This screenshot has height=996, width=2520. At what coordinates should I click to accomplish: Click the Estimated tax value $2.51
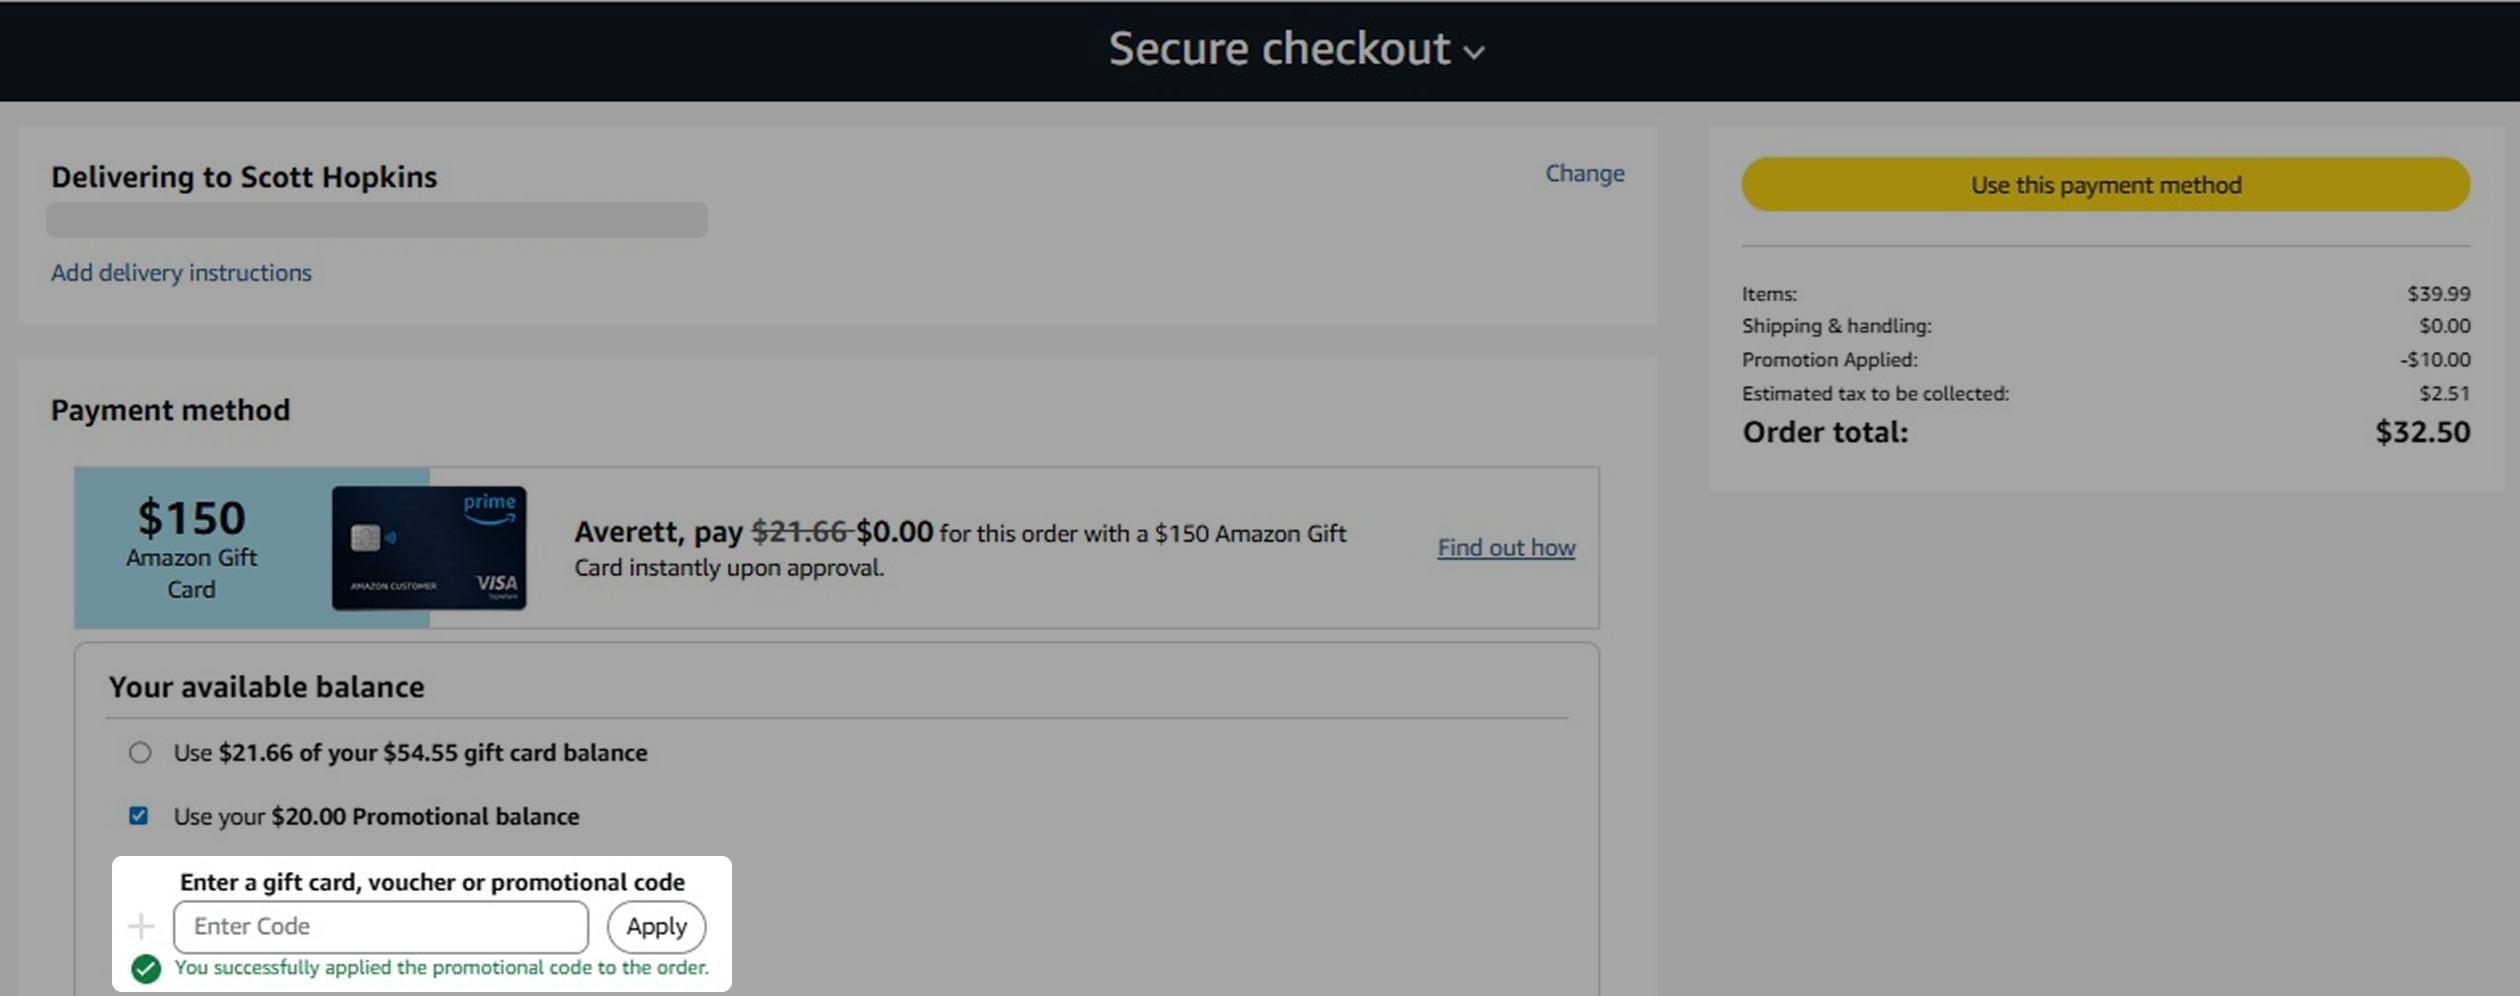coord(2444,393)
